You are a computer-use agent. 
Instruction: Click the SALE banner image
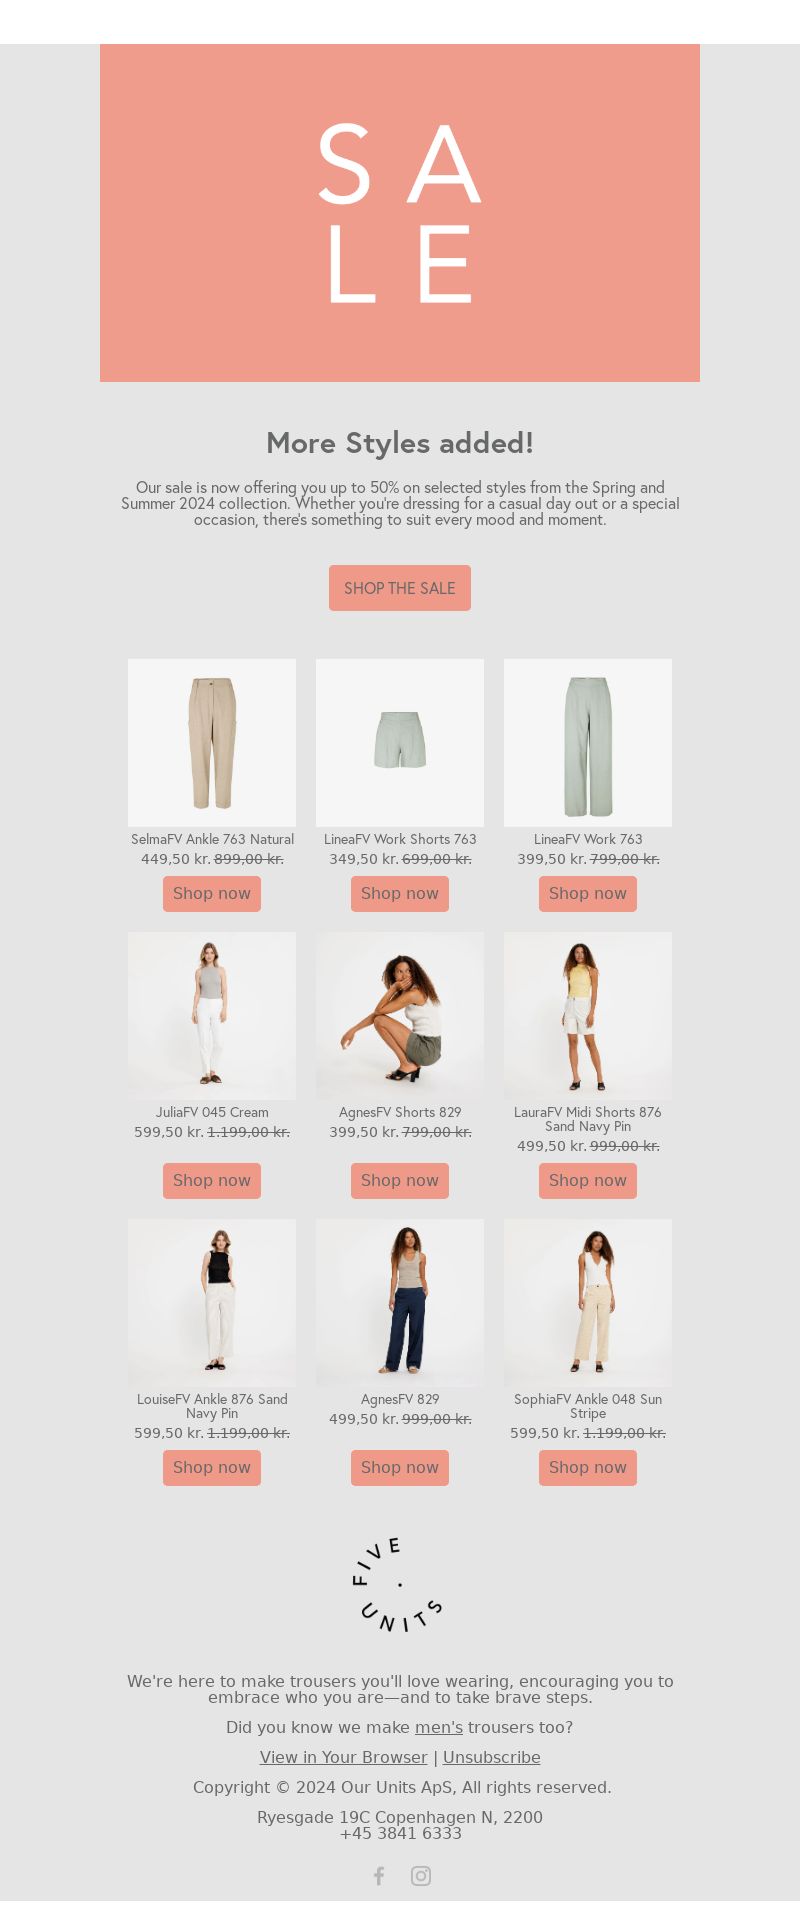[400, 213]
